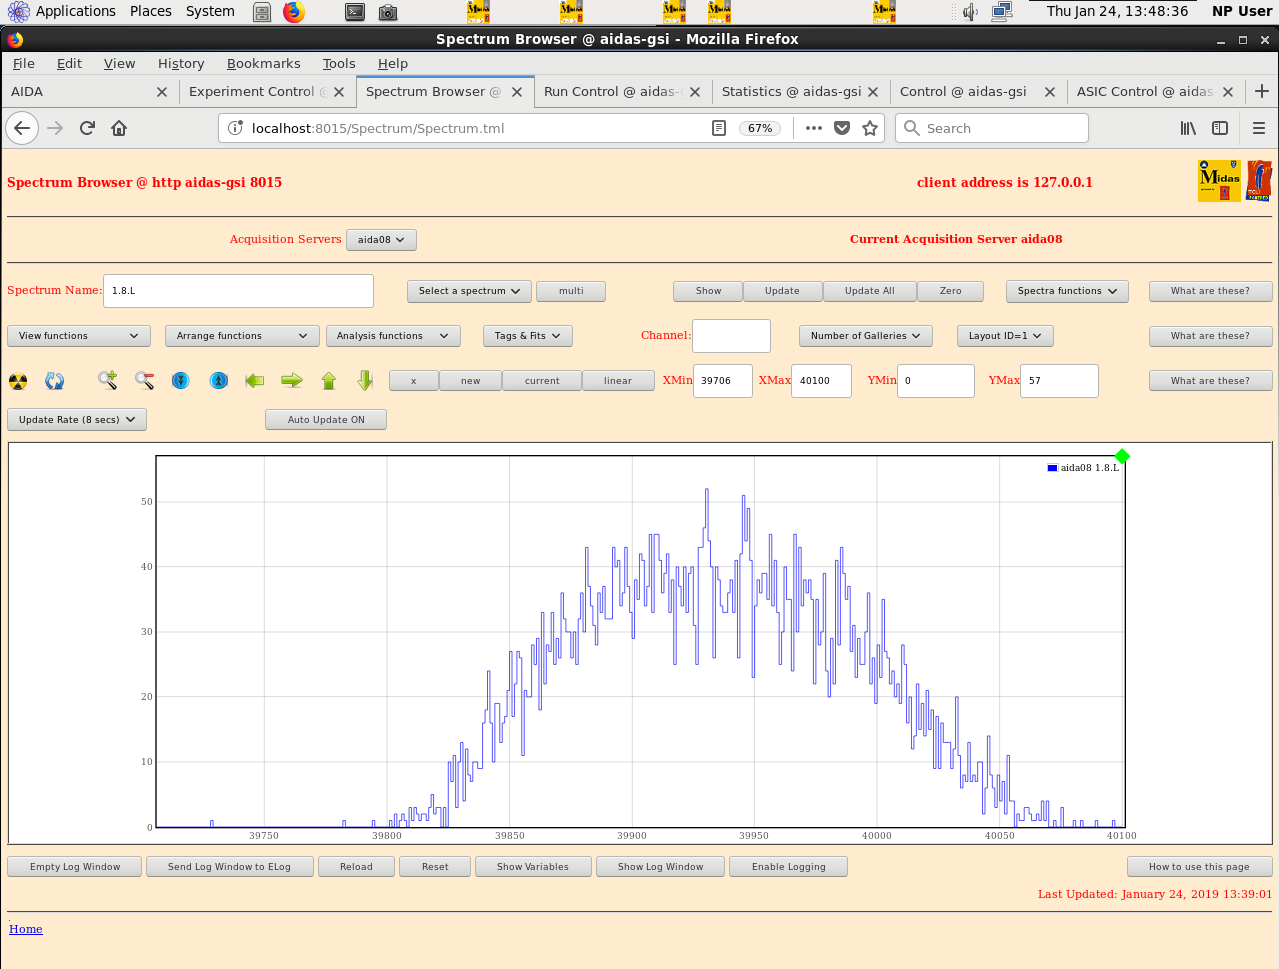Screen dimensions: 1279x969
Task: Click the zoom in magnifier icon
Action: (107, 380)
